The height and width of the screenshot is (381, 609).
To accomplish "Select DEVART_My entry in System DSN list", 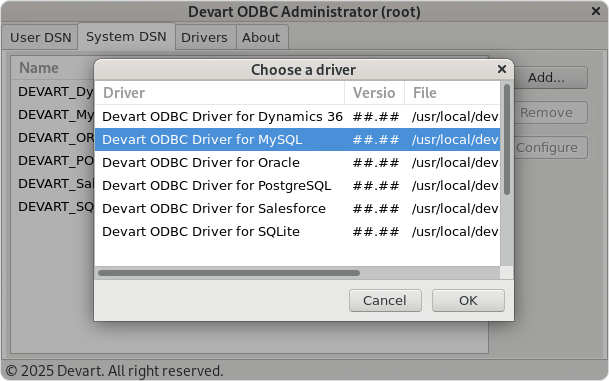I will click(56, 115).
